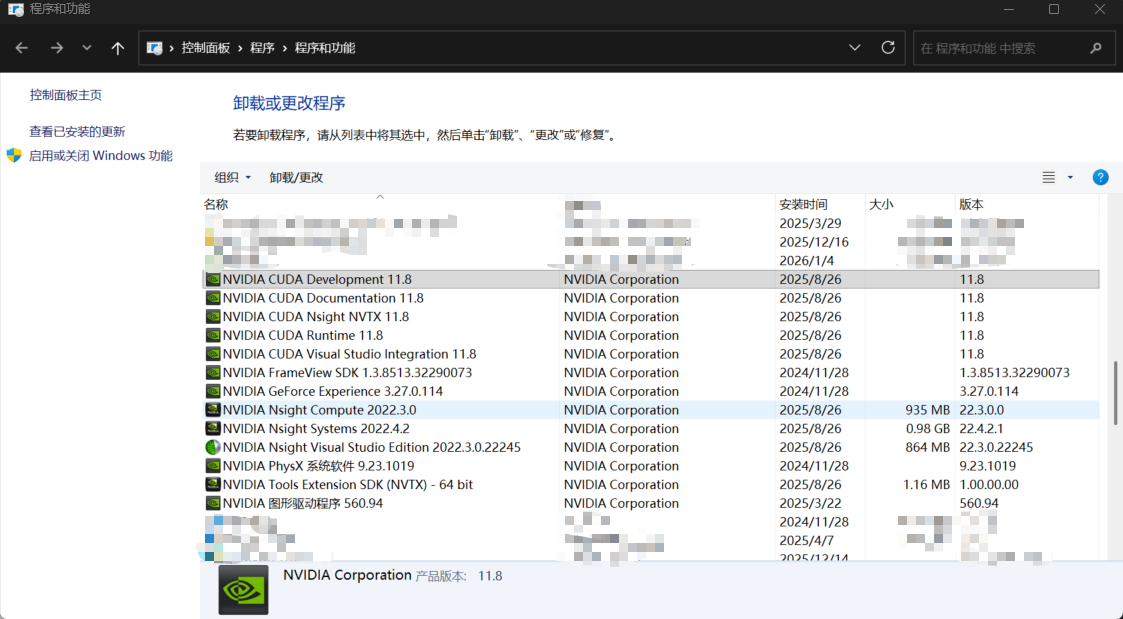The height and width of the screenshot is (619, 1123).
Task: Click icon of NVIDIA CUDA Nsight NVTX 11.8
Action: [x=213, y=317]
